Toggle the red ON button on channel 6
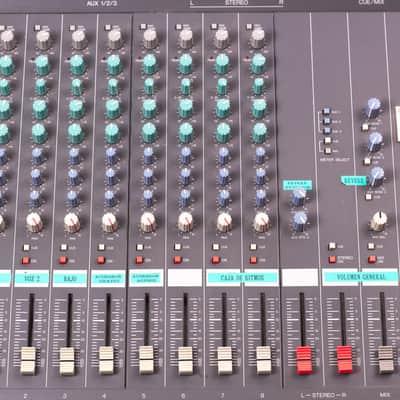 (177, 259)
